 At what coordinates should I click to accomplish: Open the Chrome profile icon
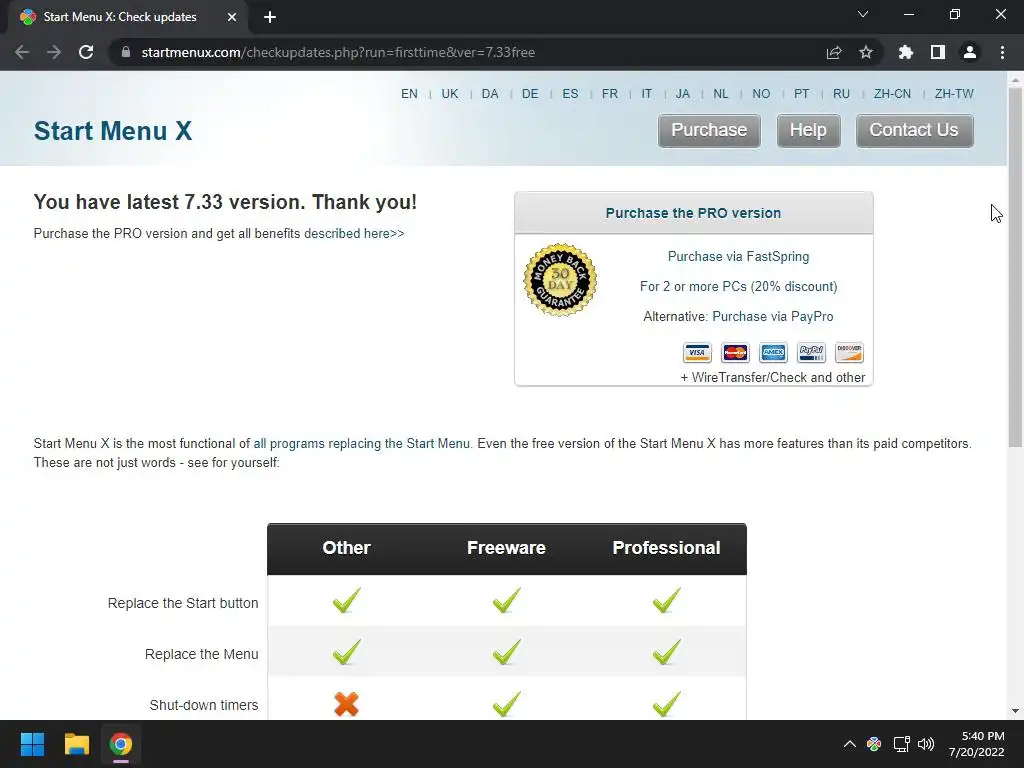coord(970,52)
